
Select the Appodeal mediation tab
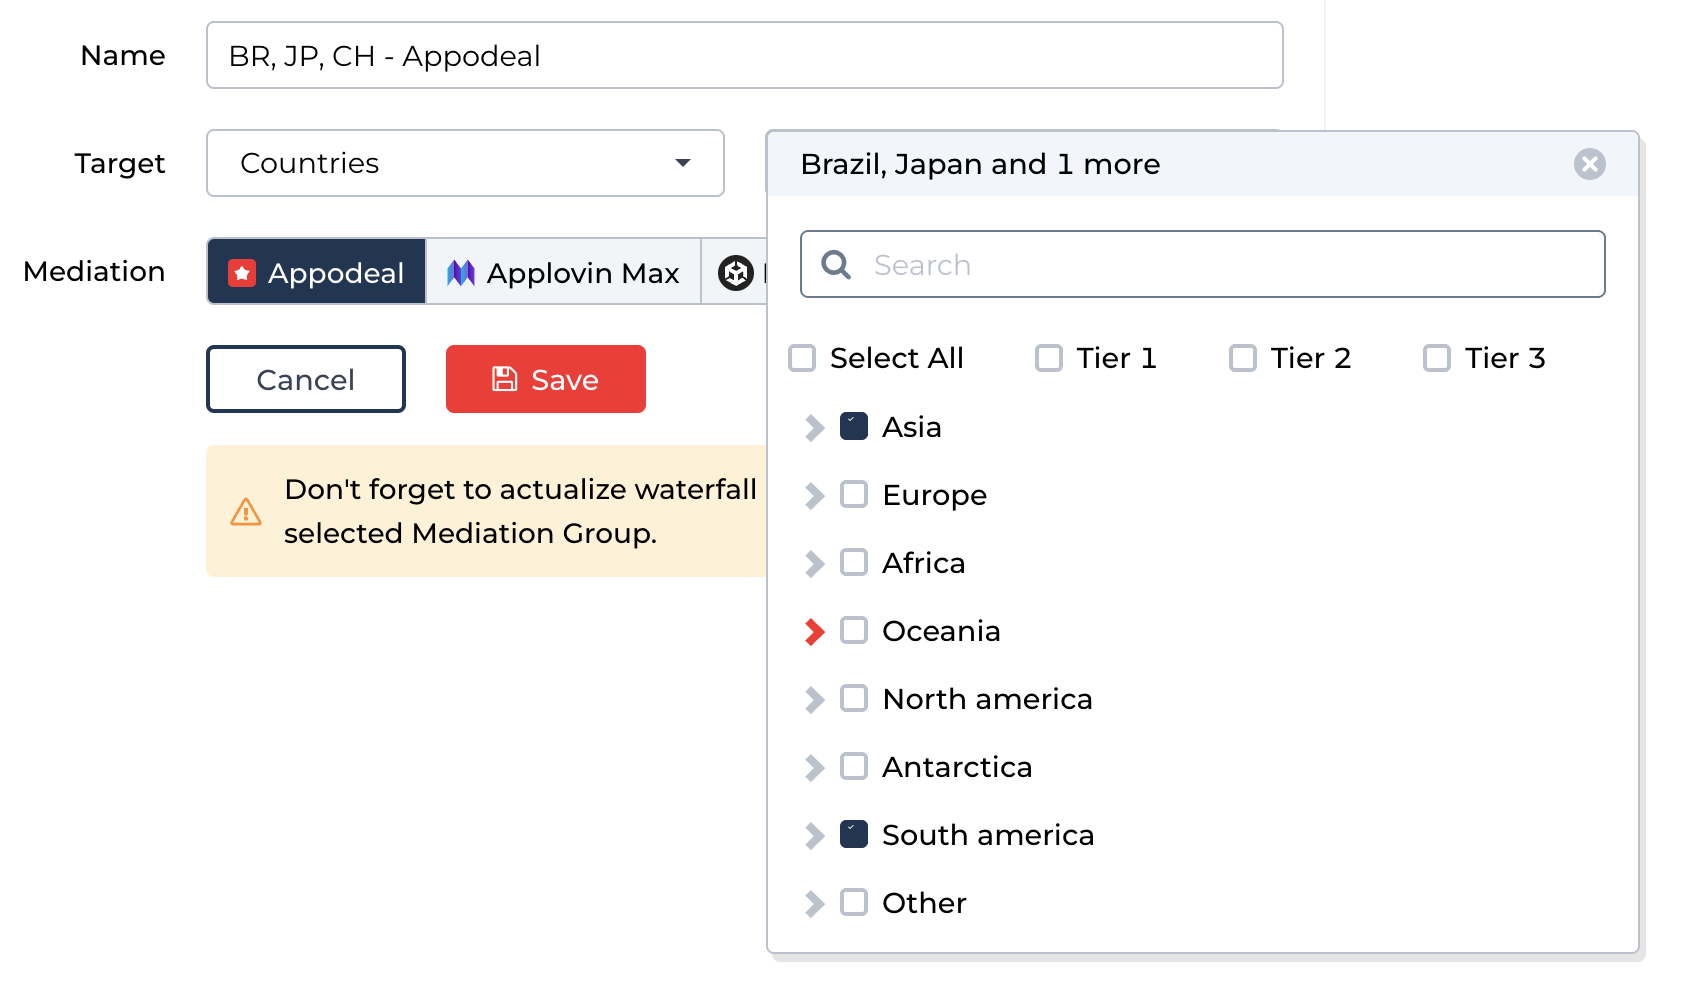pyautogui.click(x=317, y=272)
